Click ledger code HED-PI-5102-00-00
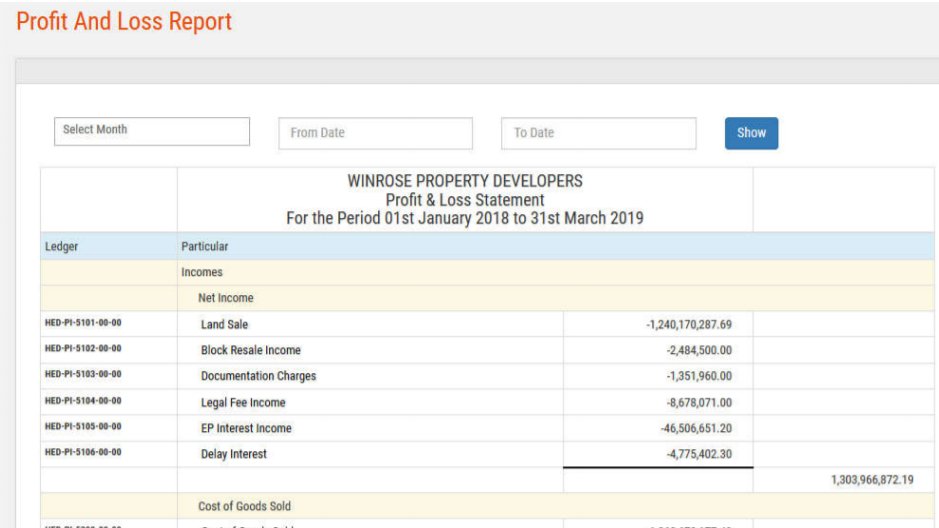Image resolution: width=939 pixels, height=528 pixels. point(83,349)
